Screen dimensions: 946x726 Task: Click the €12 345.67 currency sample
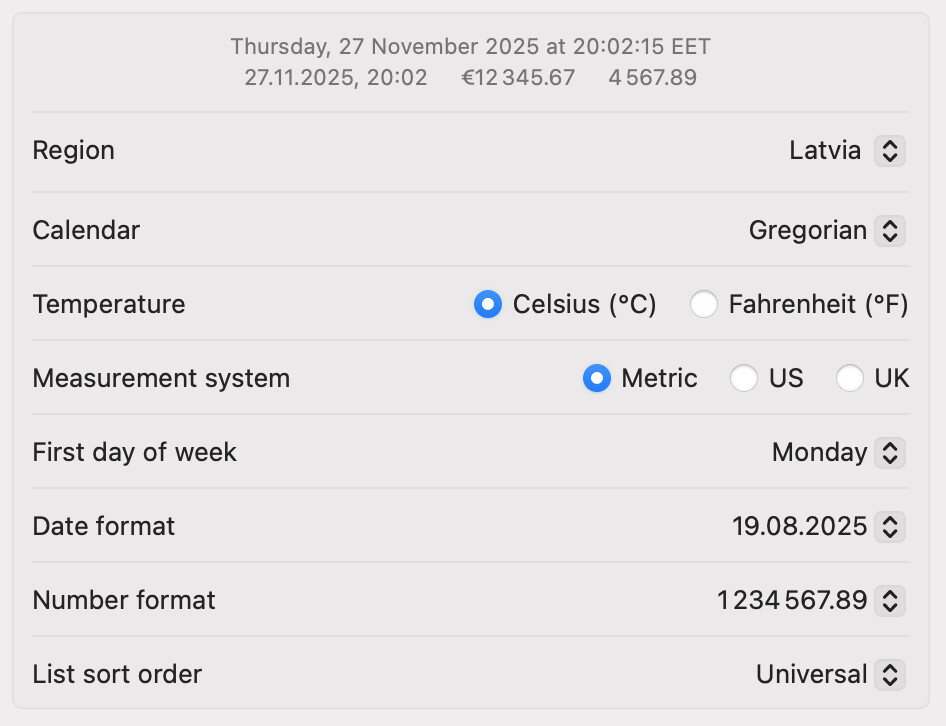point(518,78)
